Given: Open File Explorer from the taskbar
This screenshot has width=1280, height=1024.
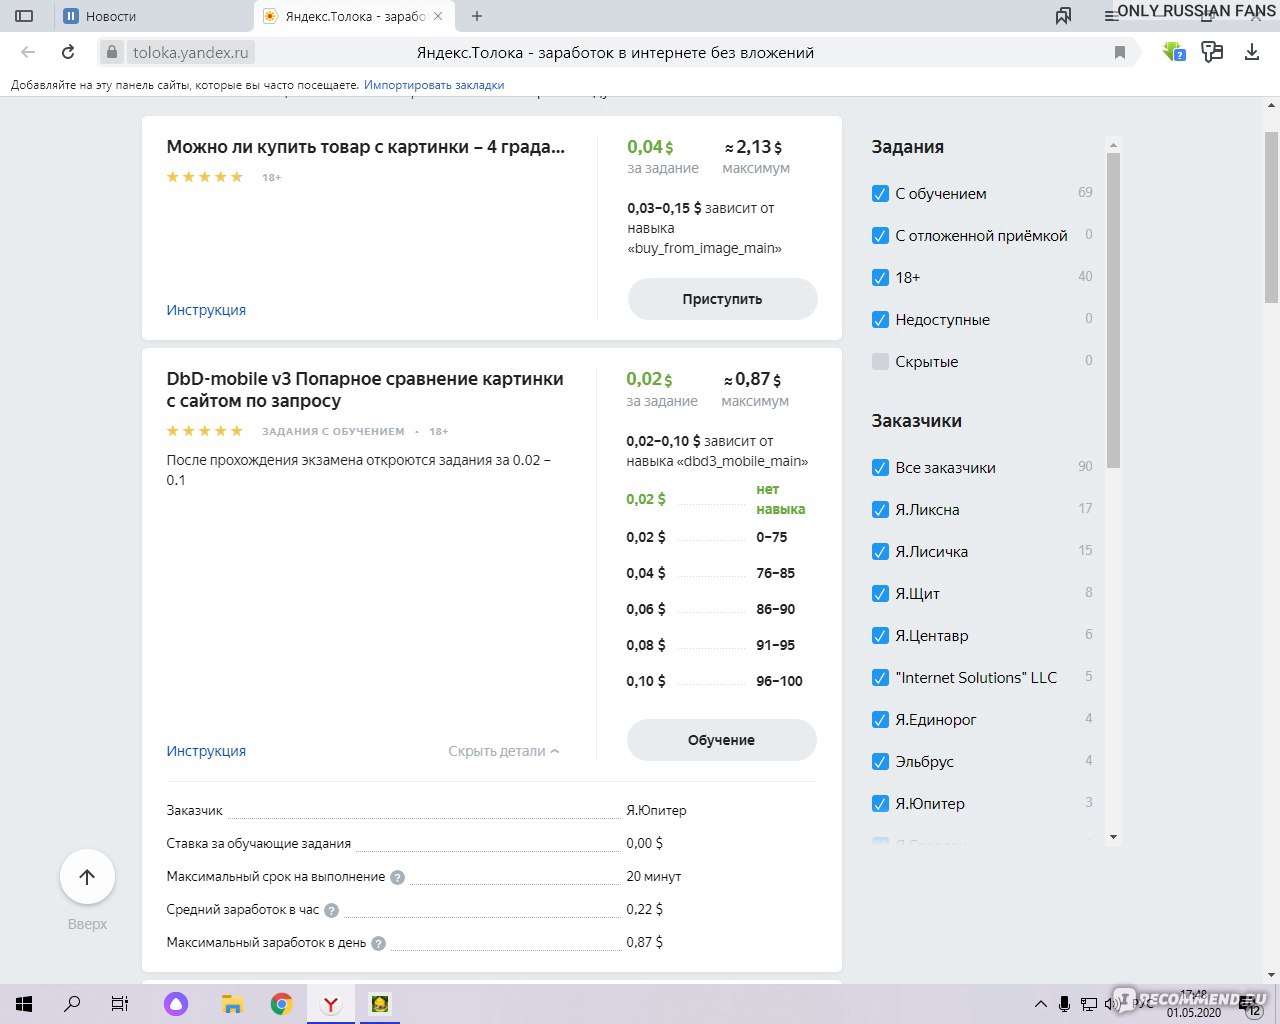Looking at the screenshot, I should tap(232, 1004).
